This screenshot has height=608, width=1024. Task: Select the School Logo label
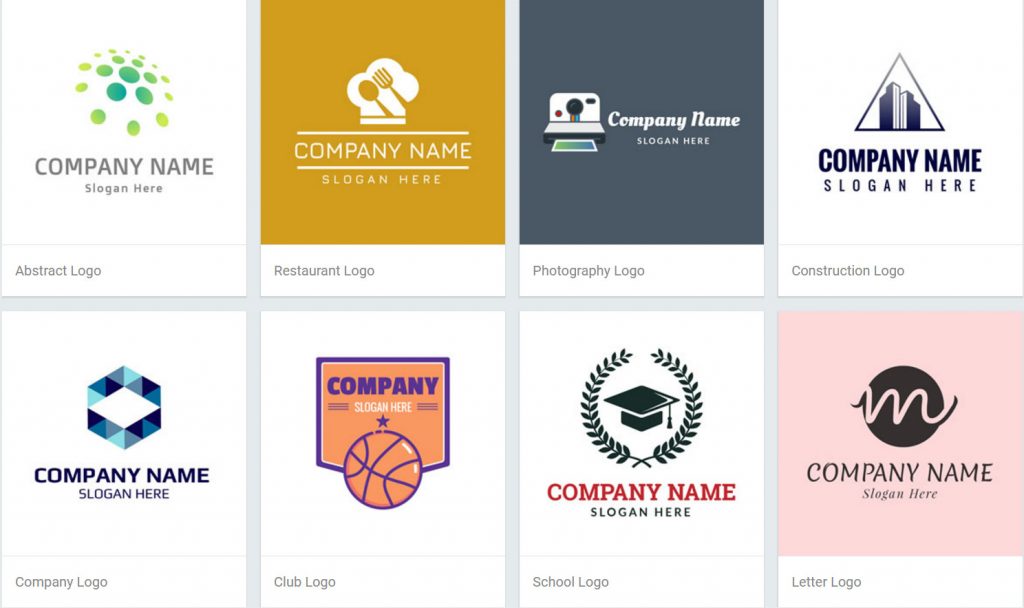point(570,582)
